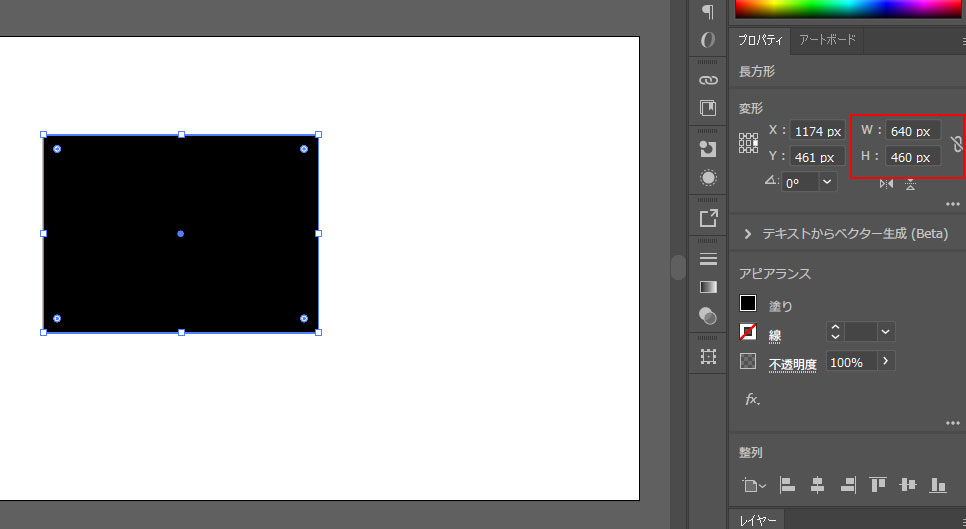The width and height of the screenshot is (966, 529).
Task: Click the 不透明度 opacity label link
Action: coord(792,365)
